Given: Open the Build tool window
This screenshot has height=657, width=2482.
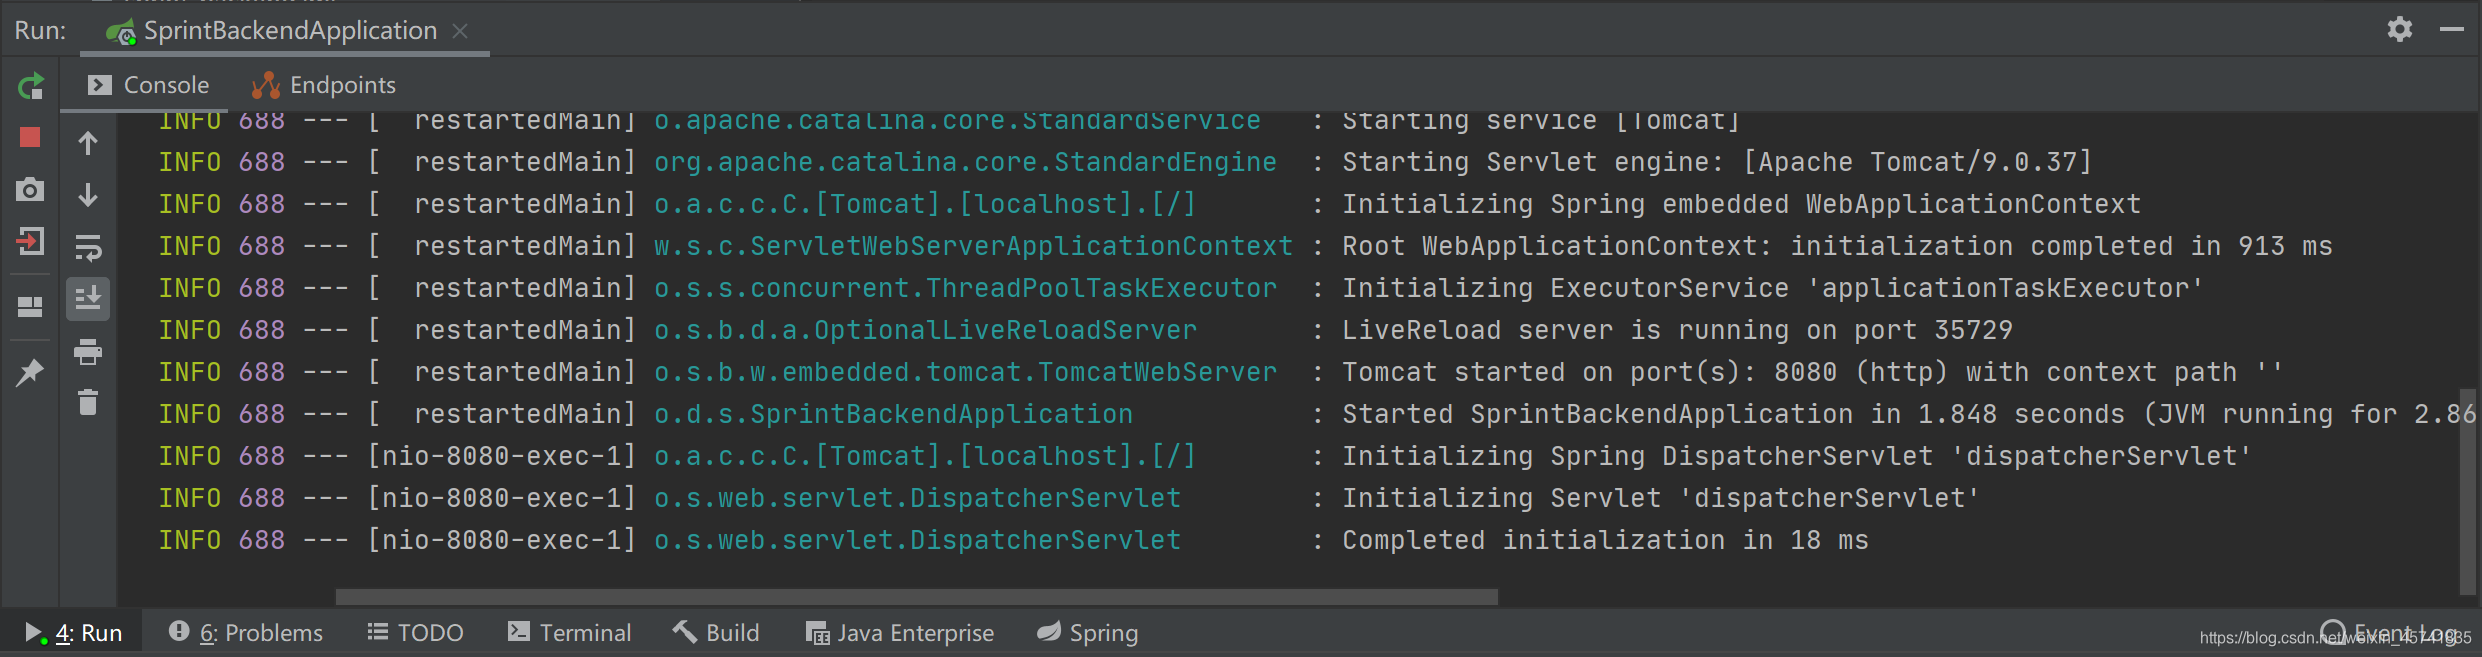Looking at the screenshot, I should tap(716, 632).
